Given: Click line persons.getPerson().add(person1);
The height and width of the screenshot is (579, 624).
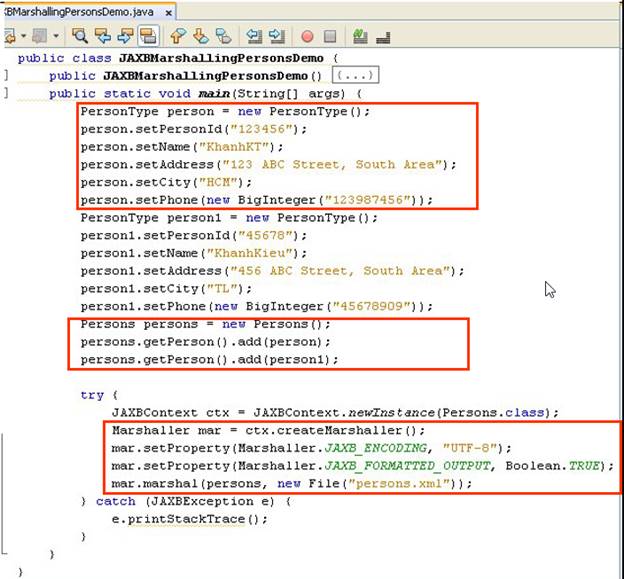Looking at the screenshot, I should point(209,360).
